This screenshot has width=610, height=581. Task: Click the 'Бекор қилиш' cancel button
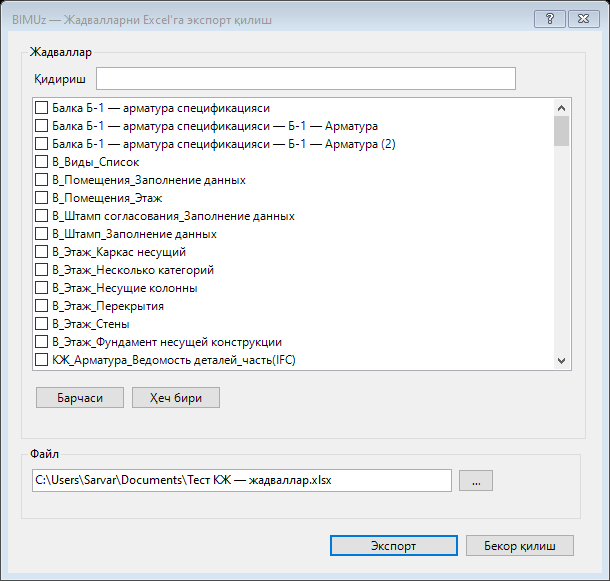pyautogui.click(x=520, y=546)
